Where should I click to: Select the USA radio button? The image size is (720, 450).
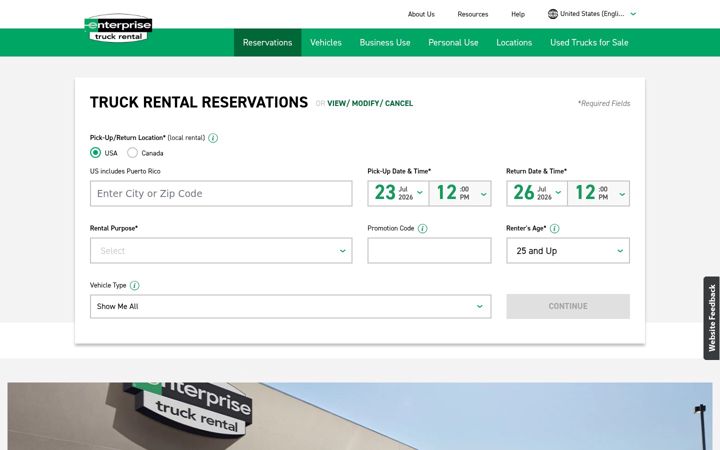(x=96, y=152)
